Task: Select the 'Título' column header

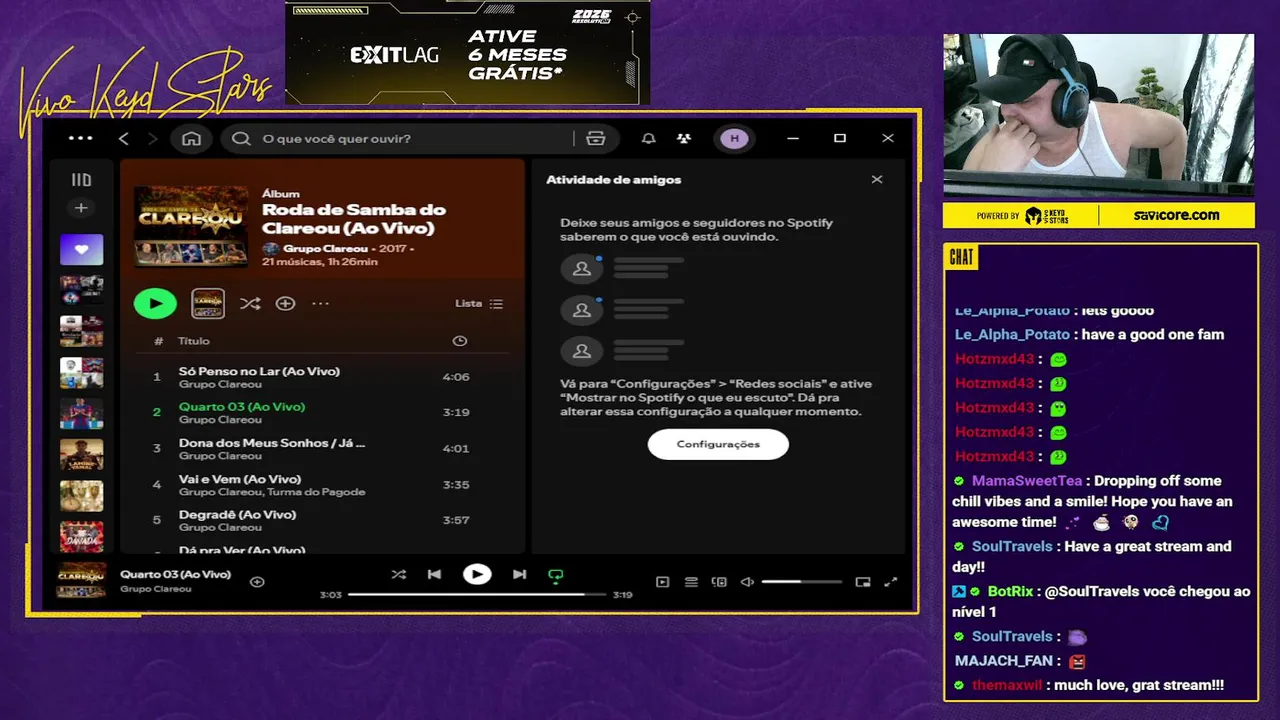Action: 194,341
